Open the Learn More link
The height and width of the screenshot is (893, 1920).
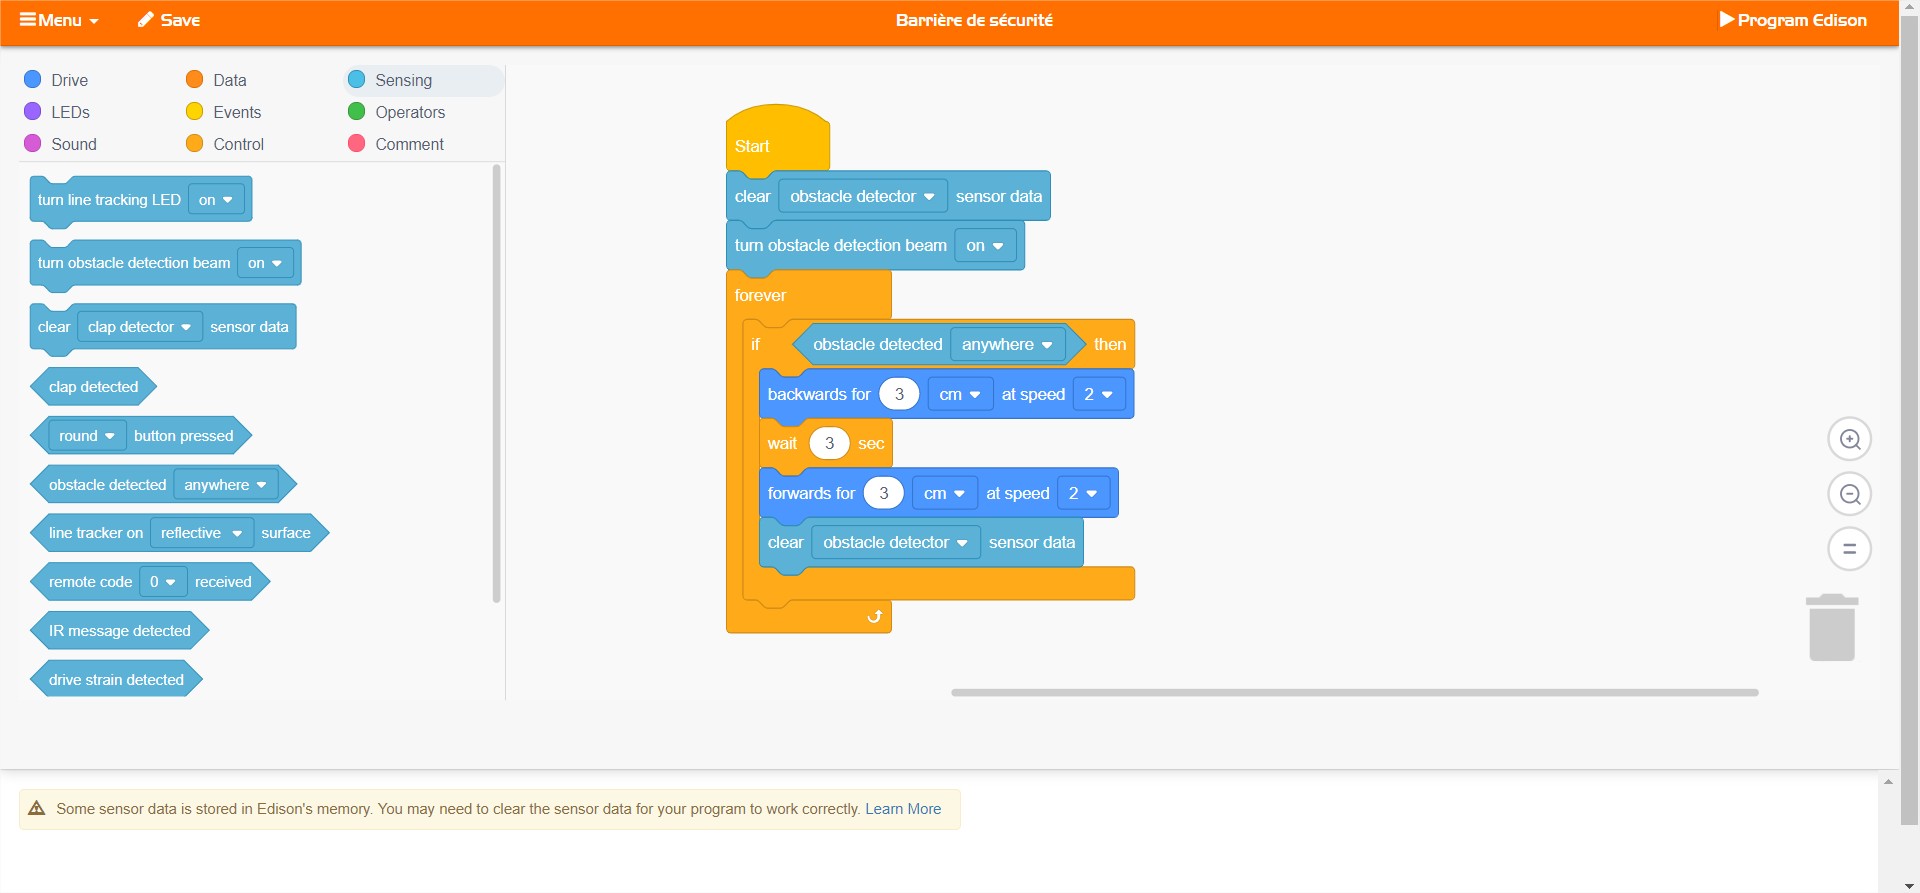coord(903,809)
